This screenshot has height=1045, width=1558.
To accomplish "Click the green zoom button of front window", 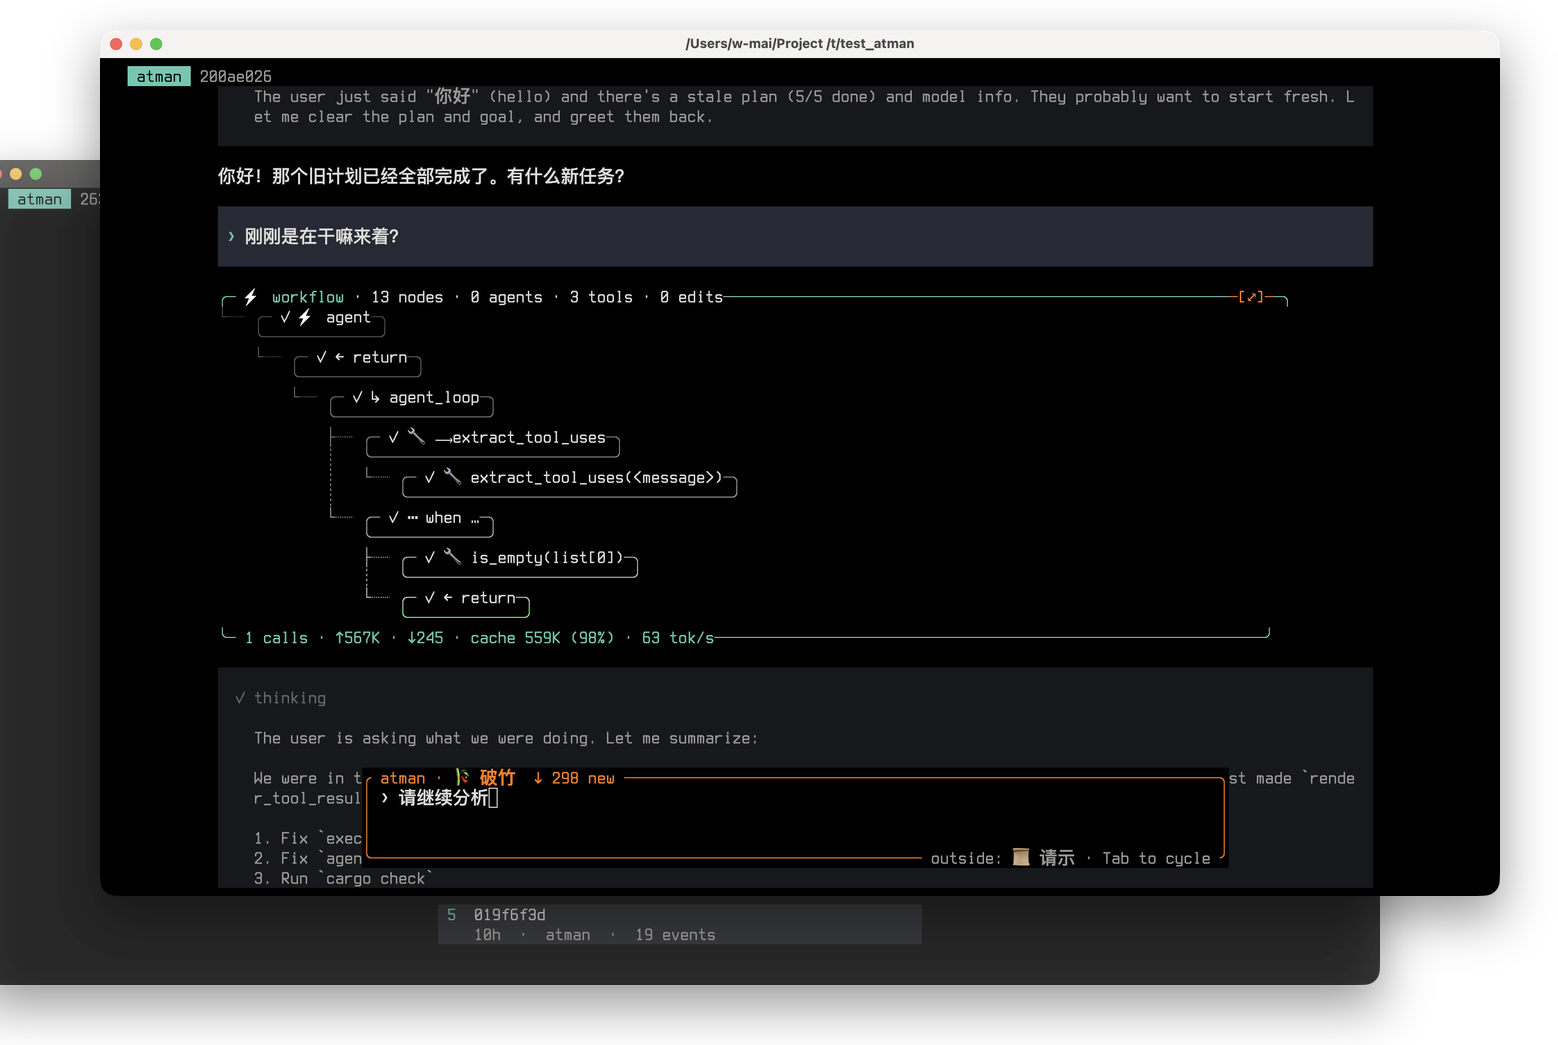I will pos(156,44).
